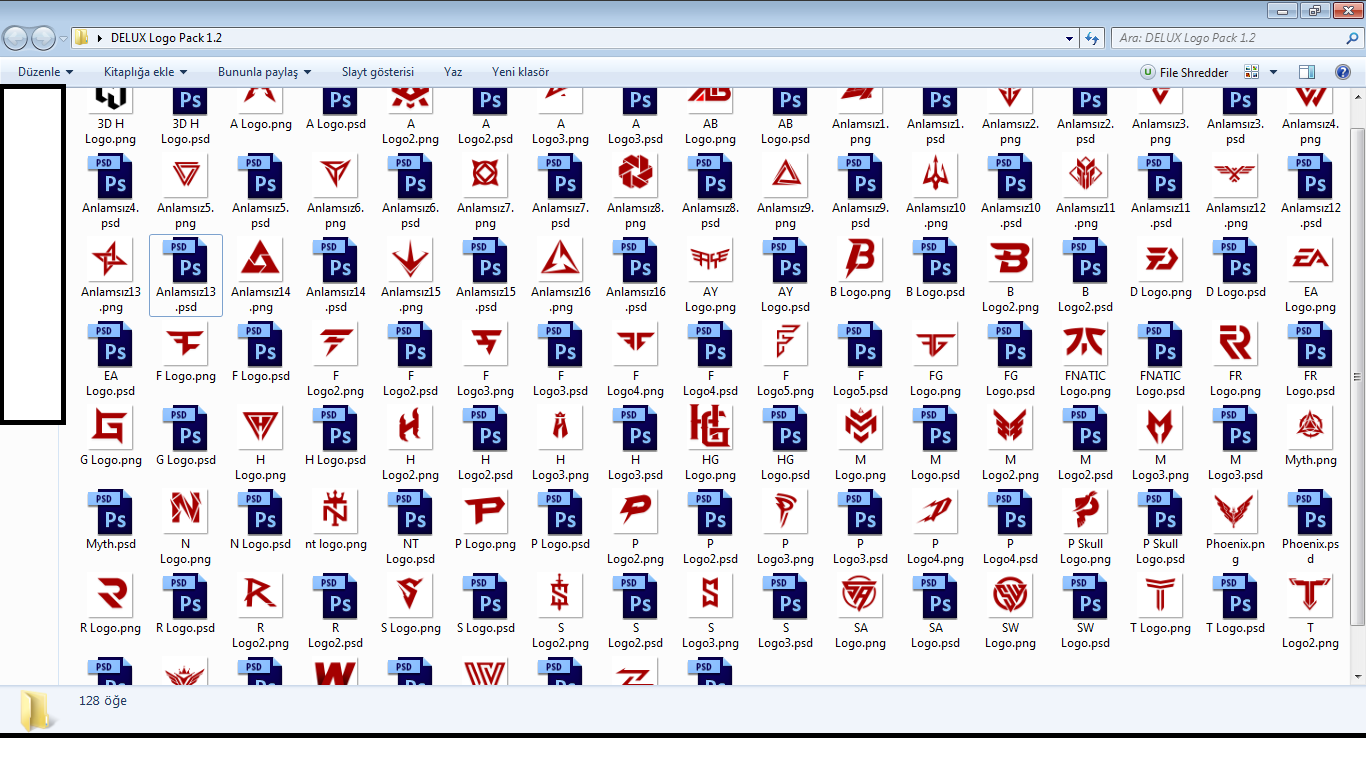Open the recent locations dropdown arrow

coord(63,38)
